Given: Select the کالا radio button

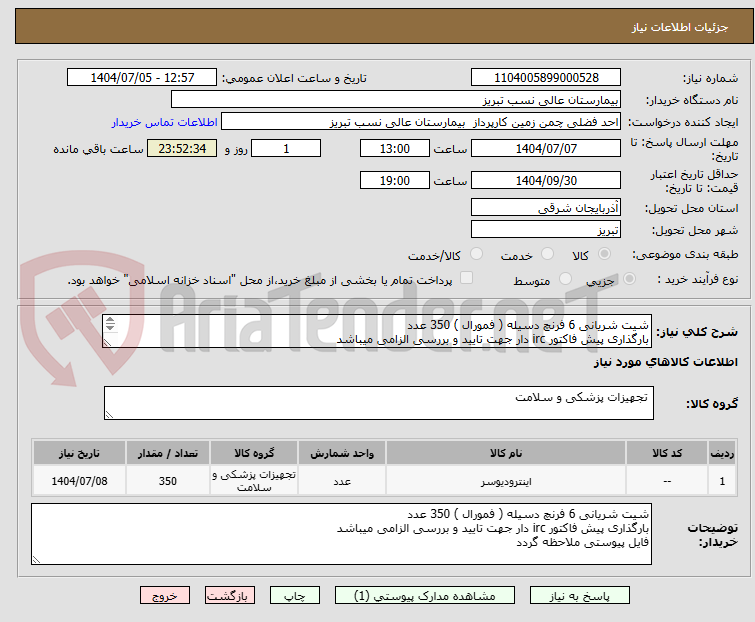Looking at the screenshot, I should tap(604, 254).
